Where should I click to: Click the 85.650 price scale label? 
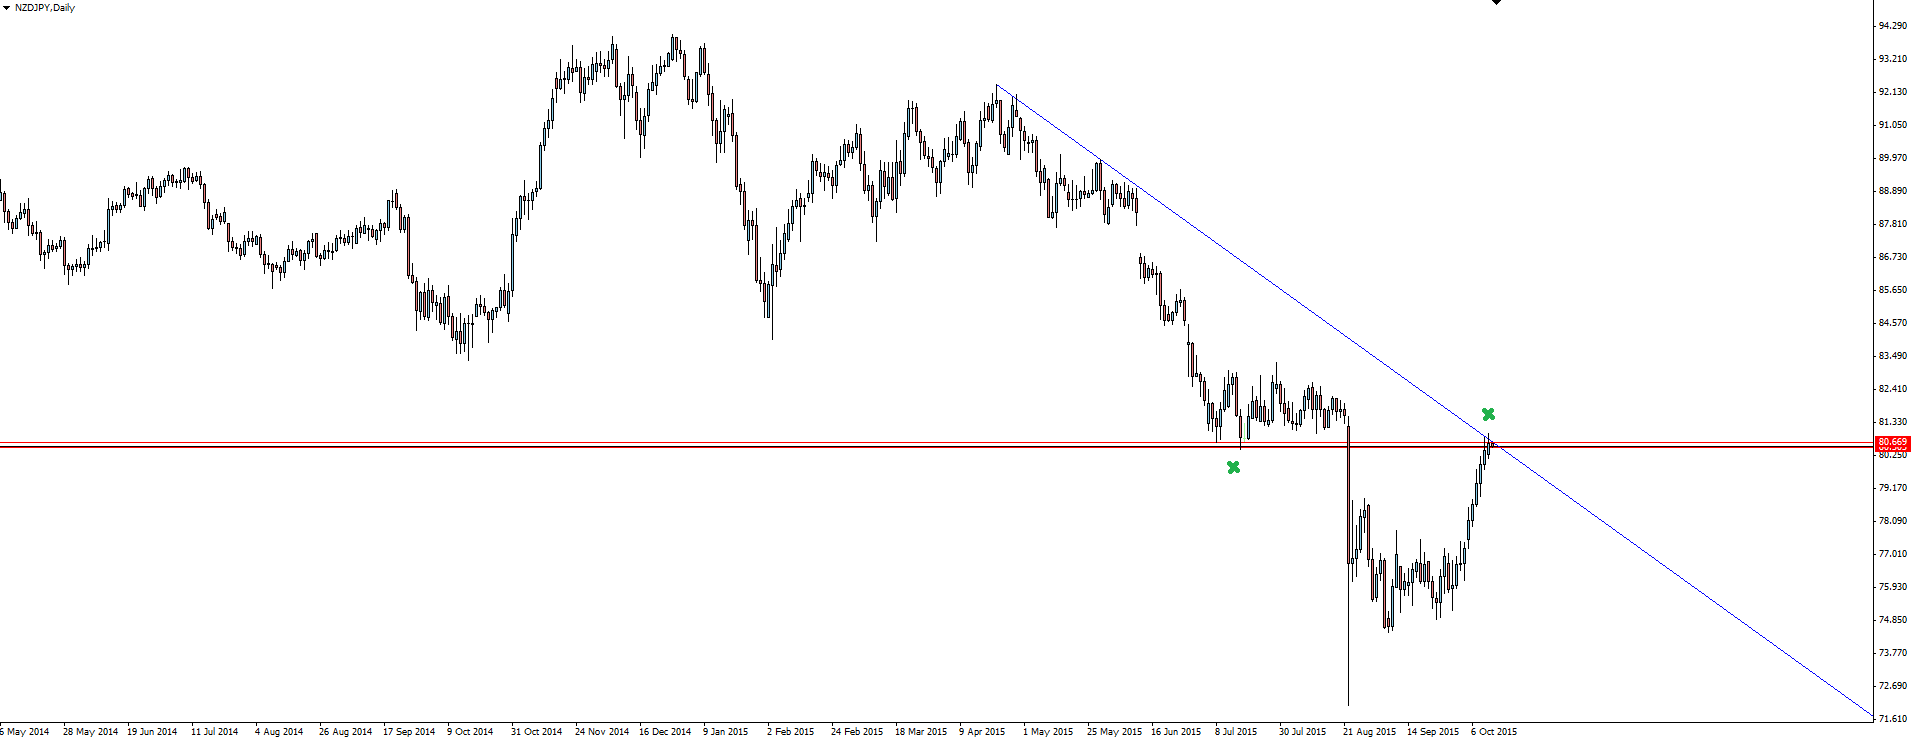click(x=1892, y=290)
